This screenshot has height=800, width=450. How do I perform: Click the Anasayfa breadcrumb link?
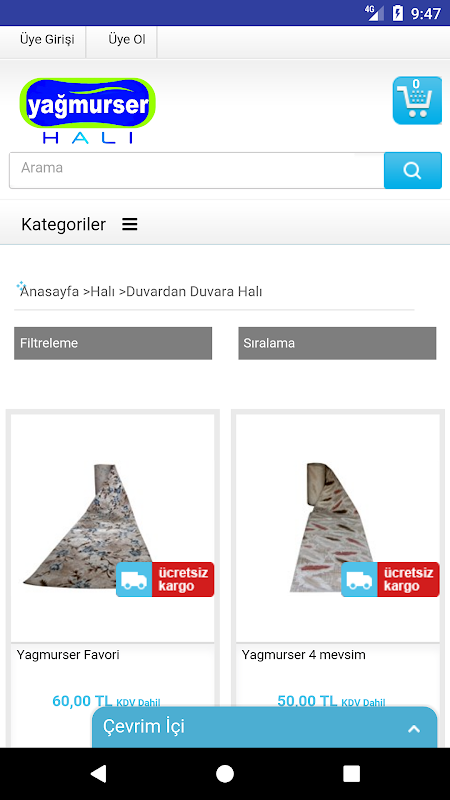49,292
